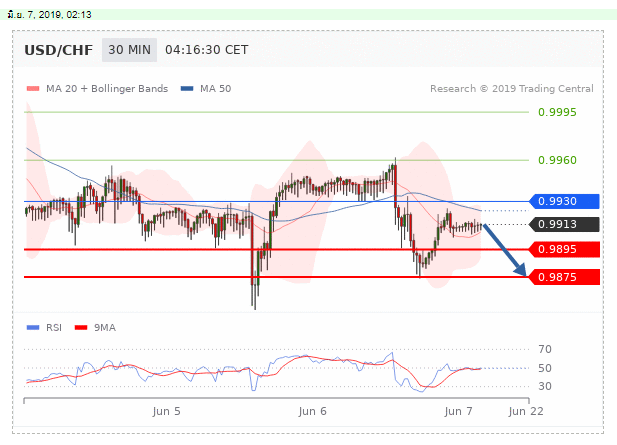Click the MA 20 + Bollinger Bands legend swatch
The height and width of the screenshot is (445, 617).
pos(33,89)
